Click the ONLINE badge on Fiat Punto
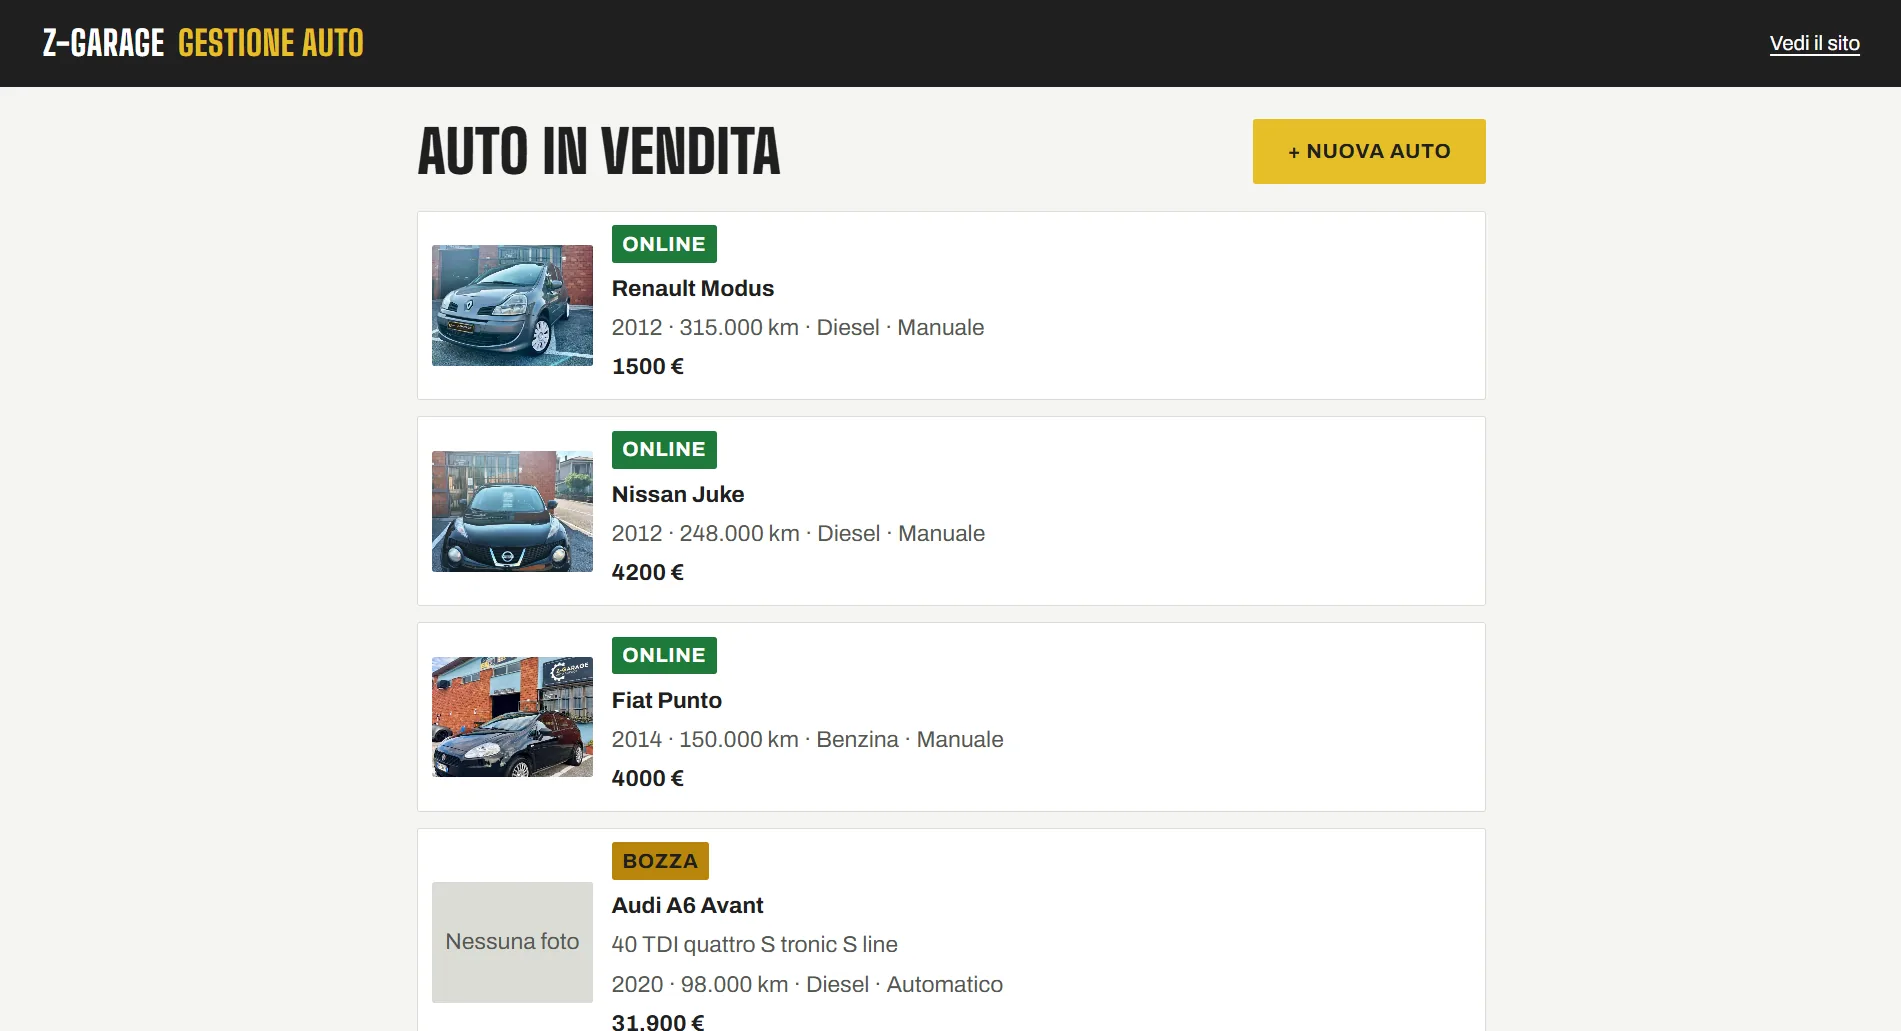1901x1031 pixels. point(664,656)
